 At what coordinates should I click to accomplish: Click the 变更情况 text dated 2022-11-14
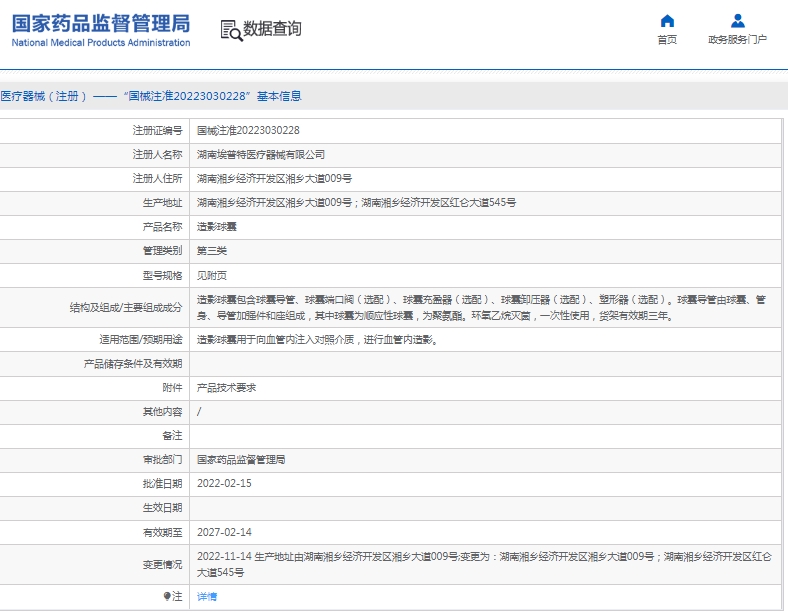[x=484, y=564]
